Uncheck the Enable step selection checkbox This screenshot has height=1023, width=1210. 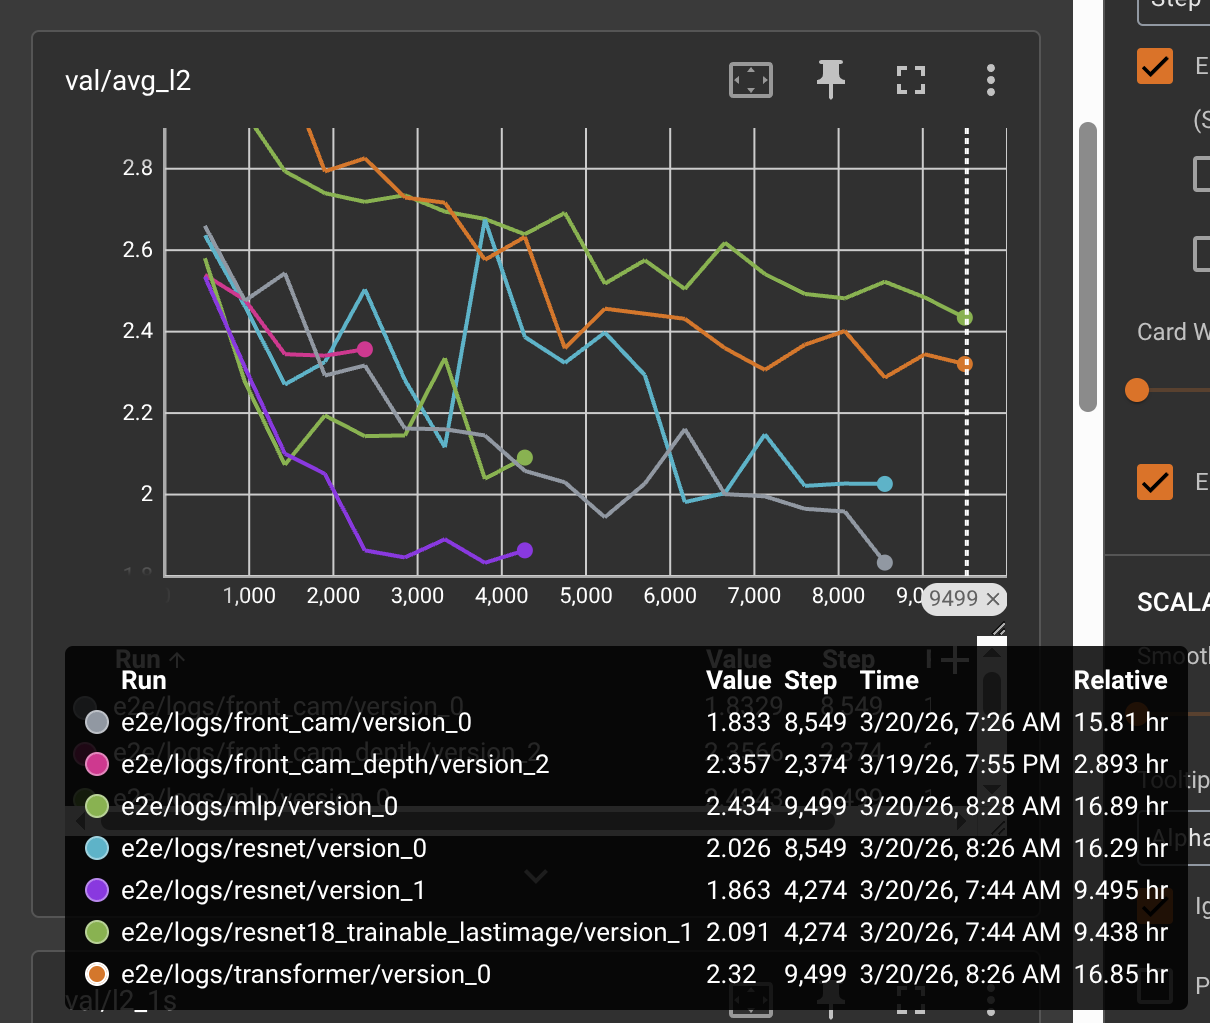click(x=1155, y=66)
